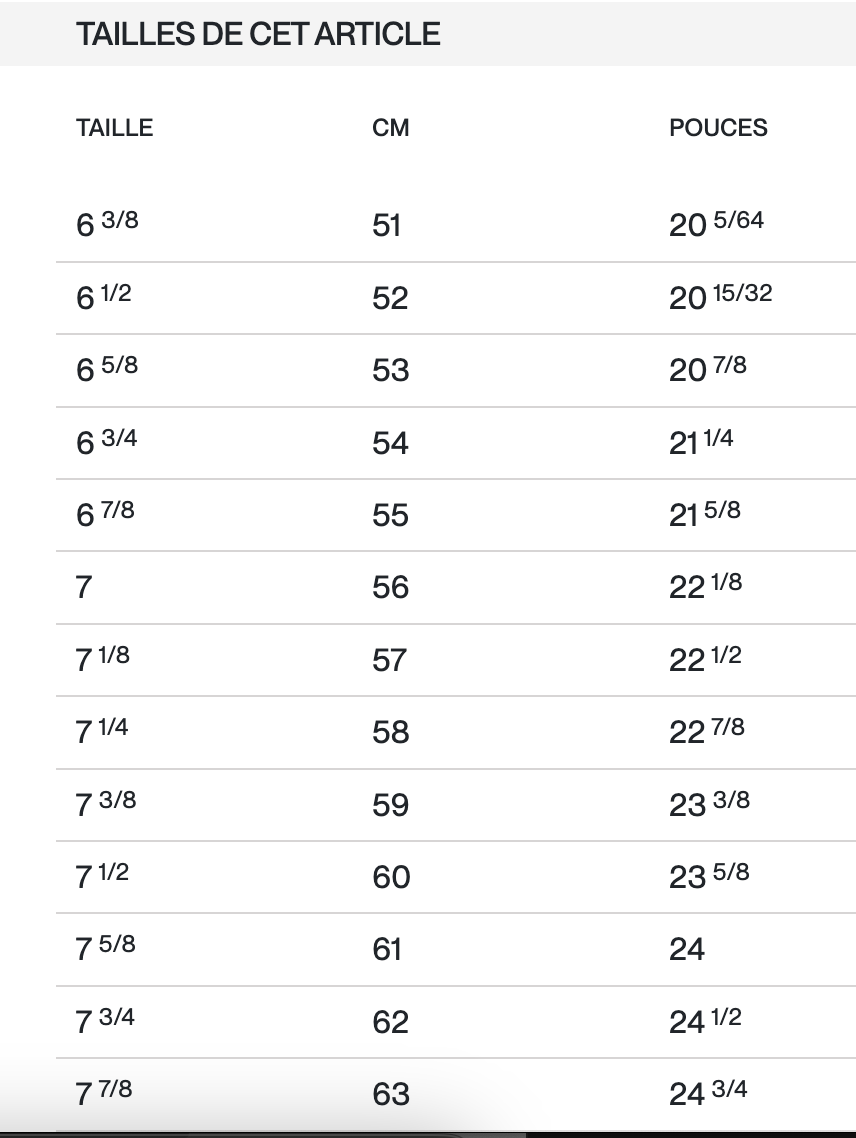Select the 63 cm measurement
The width and height of the screenshot is (856, 1138).
click(x=390, y=1094)
